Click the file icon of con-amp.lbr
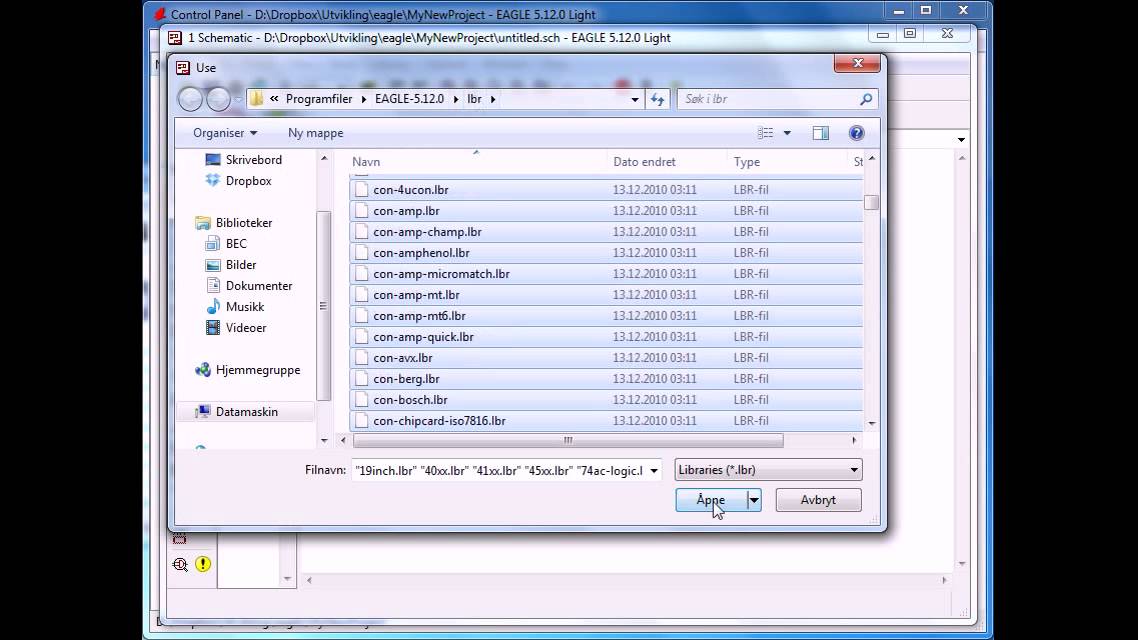 pos(361,210)
